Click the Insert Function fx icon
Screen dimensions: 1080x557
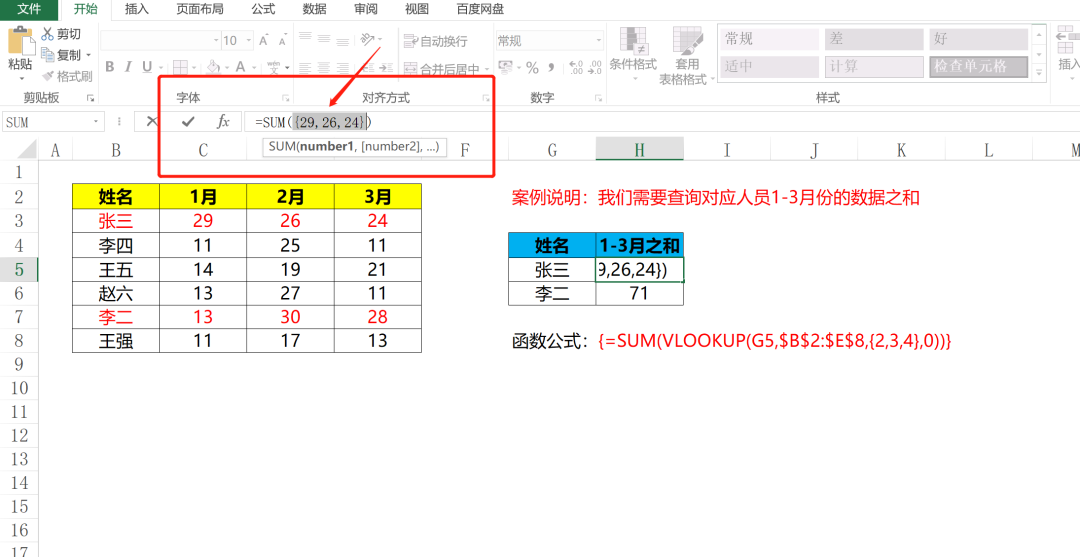click(x=223, y=122)
